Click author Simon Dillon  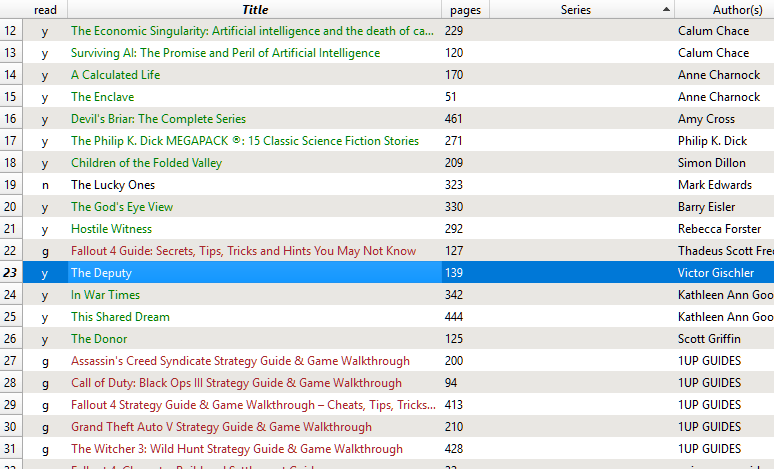(711, 163)
